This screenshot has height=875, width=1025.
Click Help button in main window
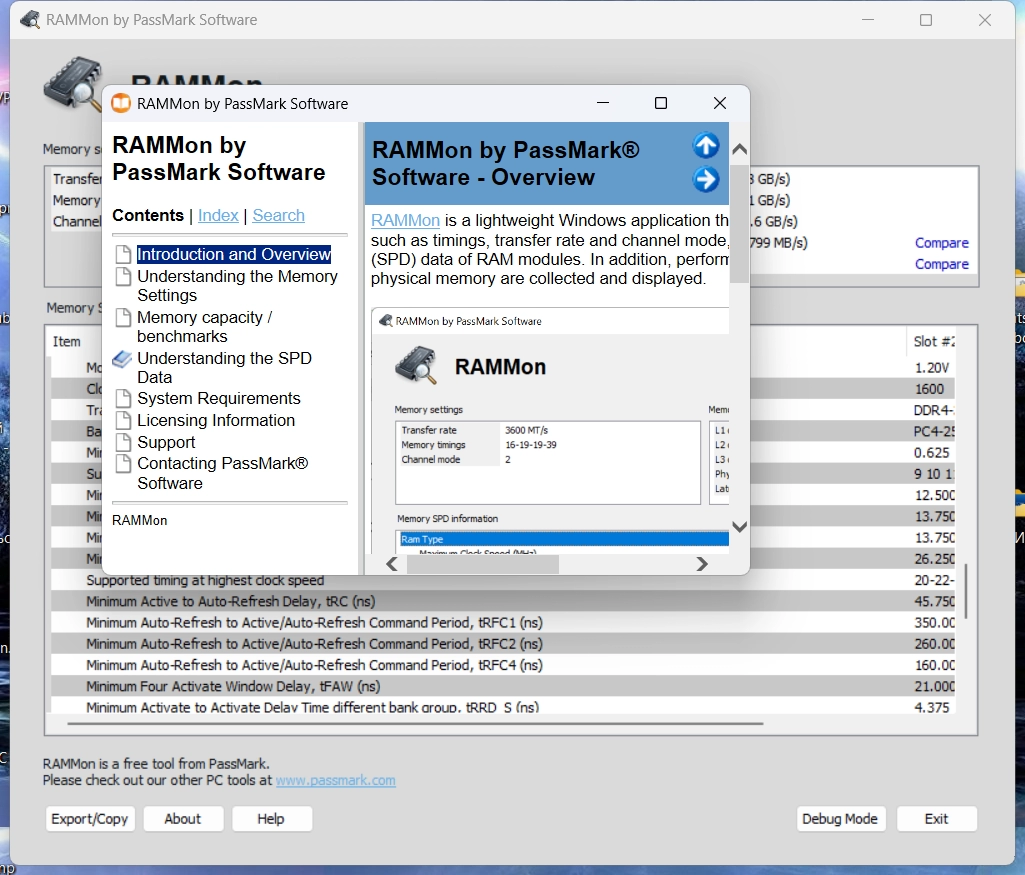pyautogui.click(x=271, y=819)
